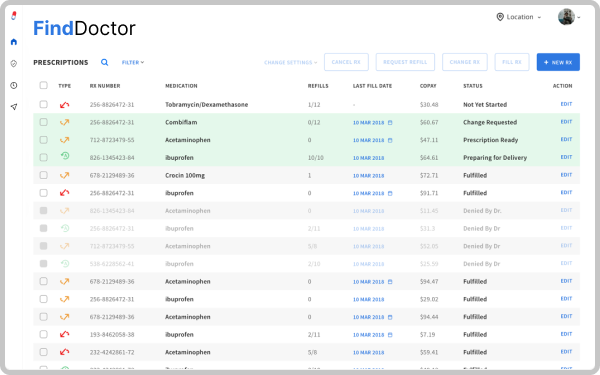Image resolution: width=600 pixels, height=375 pixels.
Task: Expand the Filter dropdown
Action: [x=133, y=62]
